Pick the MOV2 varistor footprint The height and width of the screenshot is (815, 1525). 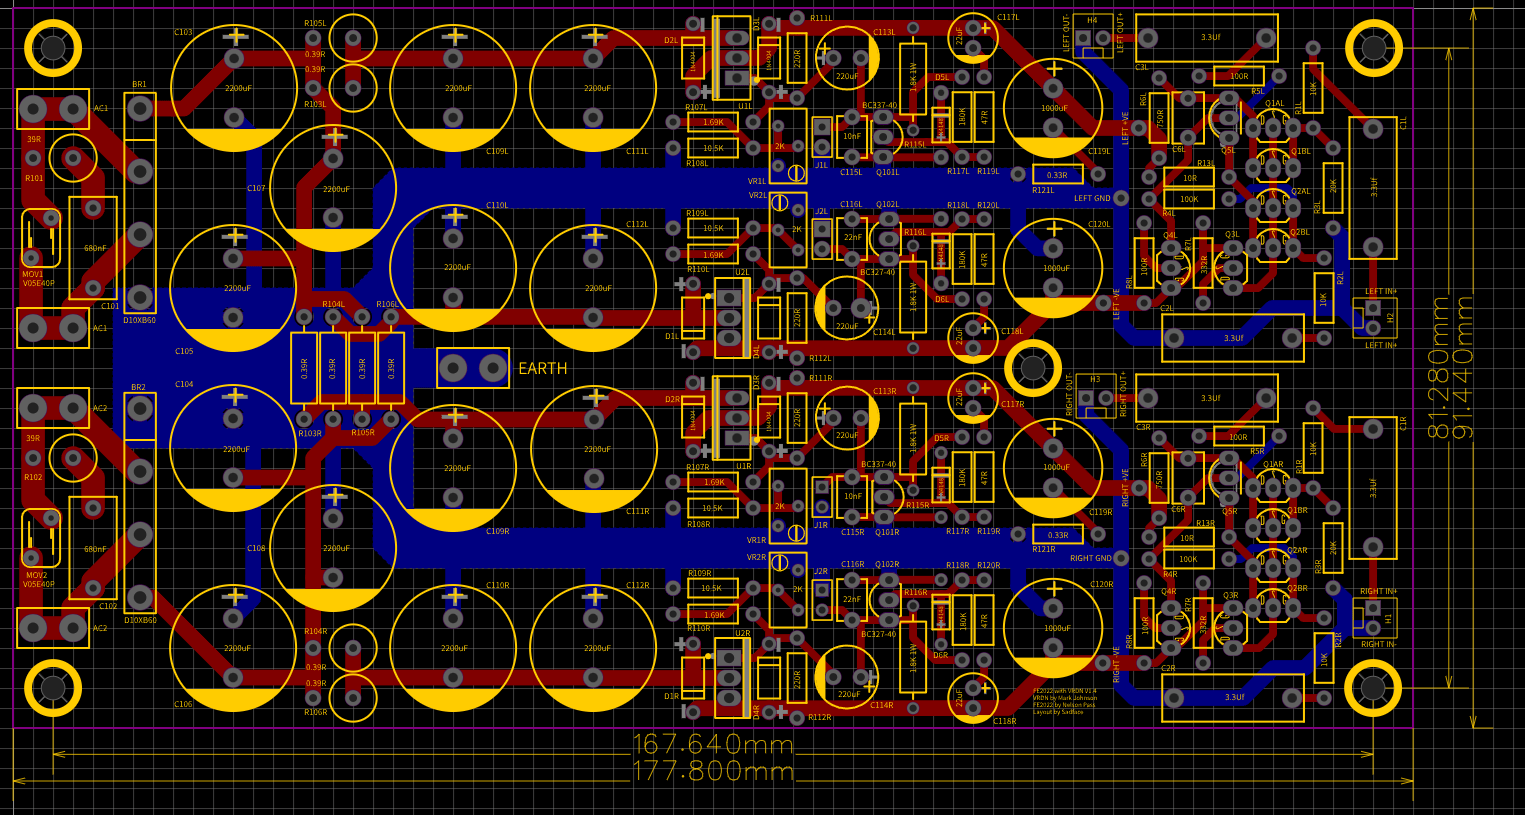tap(41, 538)
